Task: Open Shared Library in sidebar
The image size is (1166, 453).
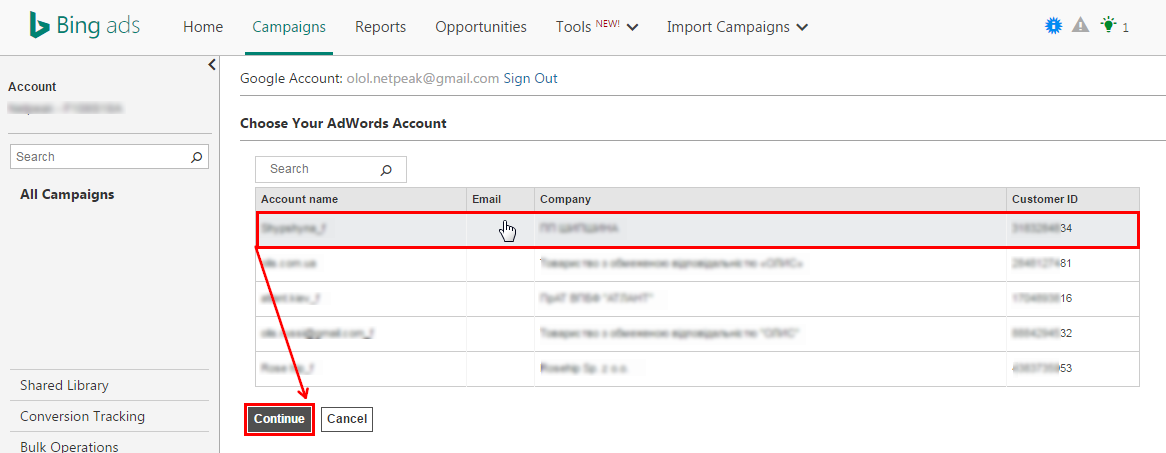Action: [x=64, y=386]
